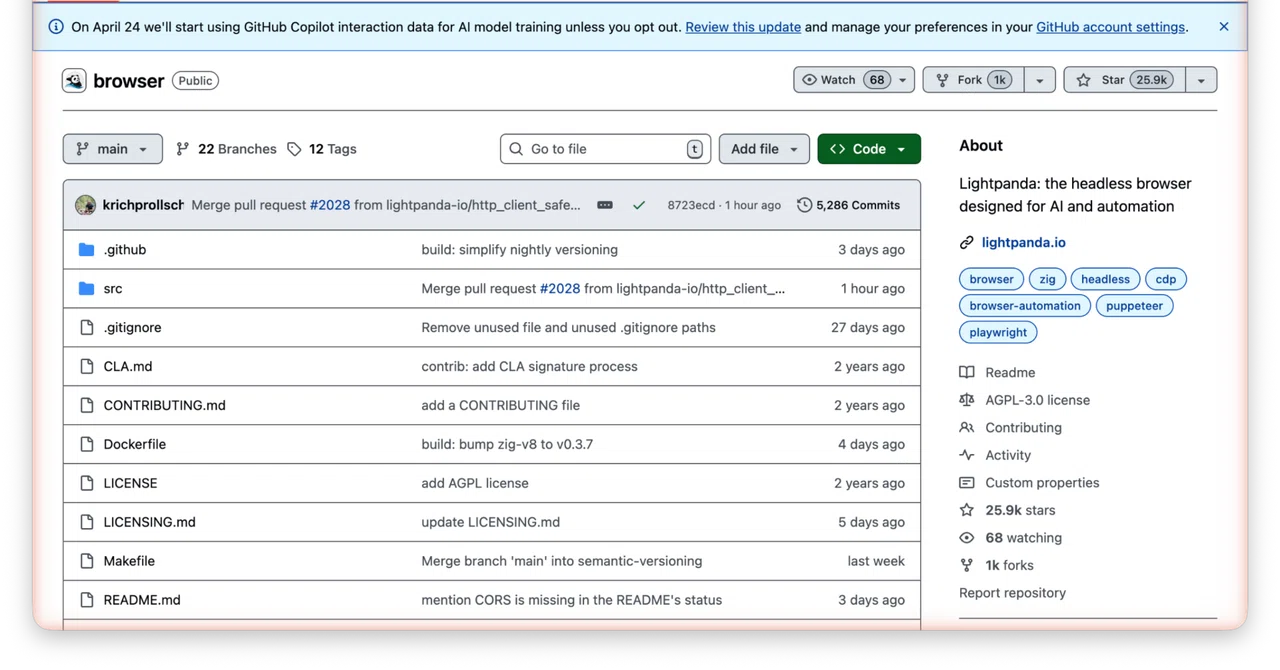
Task: Click the tag icon beside 12 Tags
Action: click(x=294, y=149)
